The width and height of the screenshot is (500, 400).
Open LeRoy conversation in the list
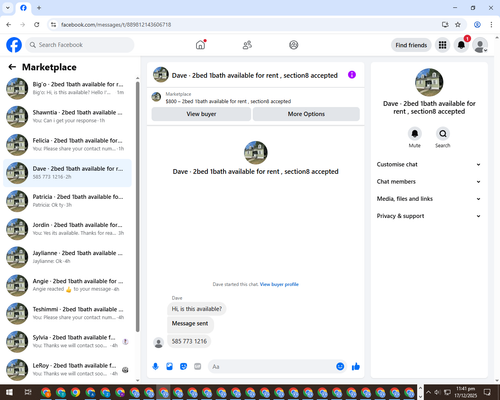click(67, 370)
